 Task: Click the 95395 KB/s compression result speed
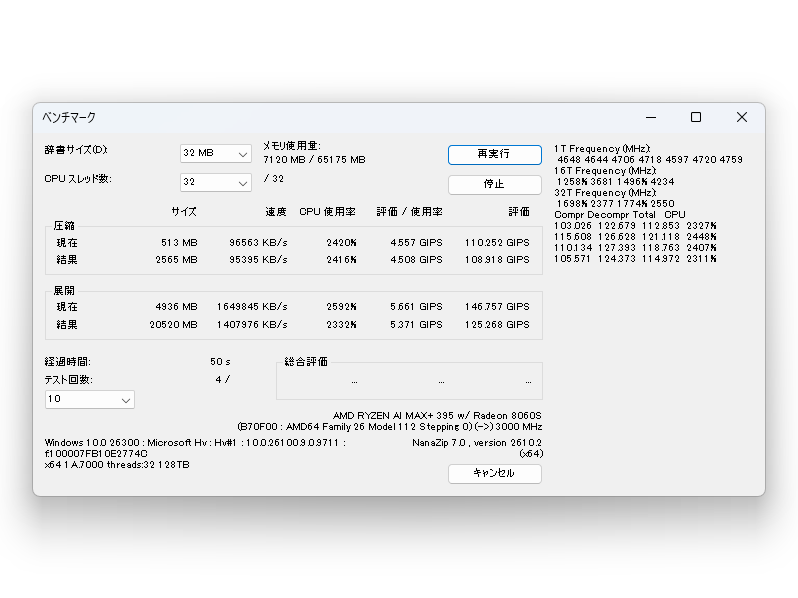click(x=258, y=260)
